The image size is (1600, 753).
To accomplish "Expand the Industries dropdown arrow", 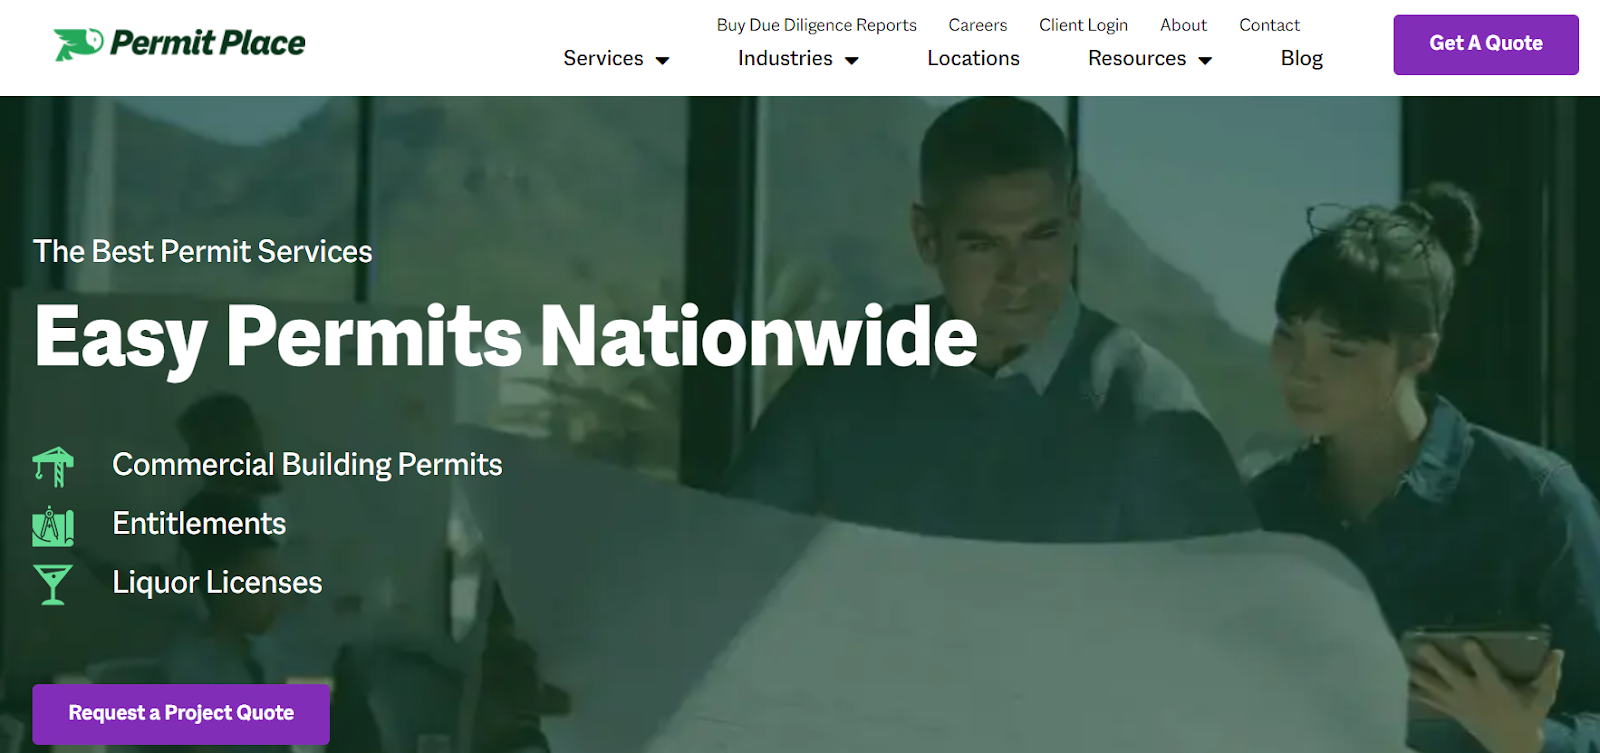I will pos(852,61).
